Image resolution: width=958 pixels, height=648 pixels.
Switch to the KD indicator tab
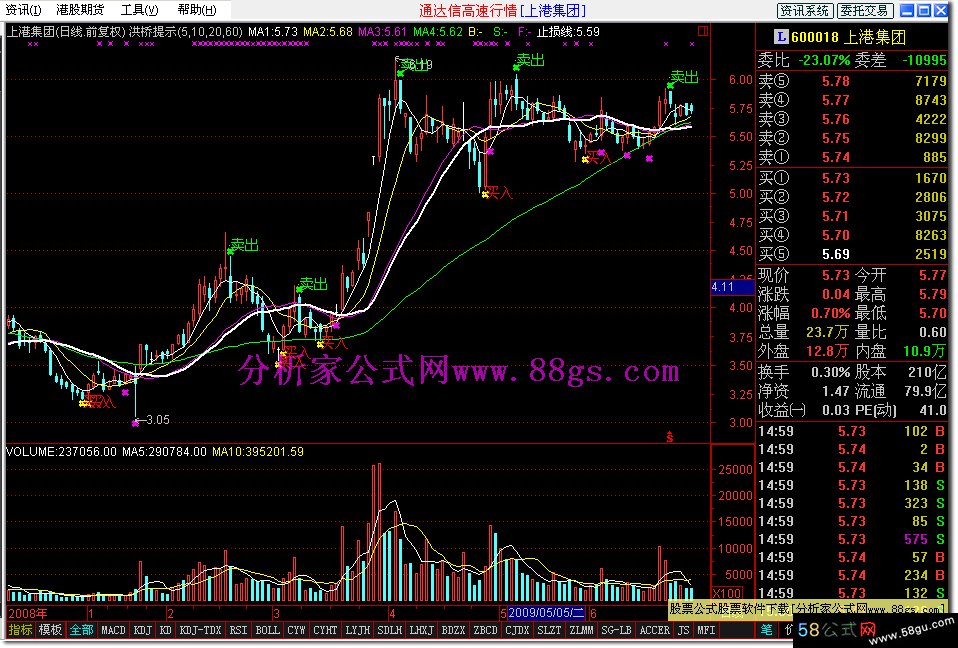(165, 630)
